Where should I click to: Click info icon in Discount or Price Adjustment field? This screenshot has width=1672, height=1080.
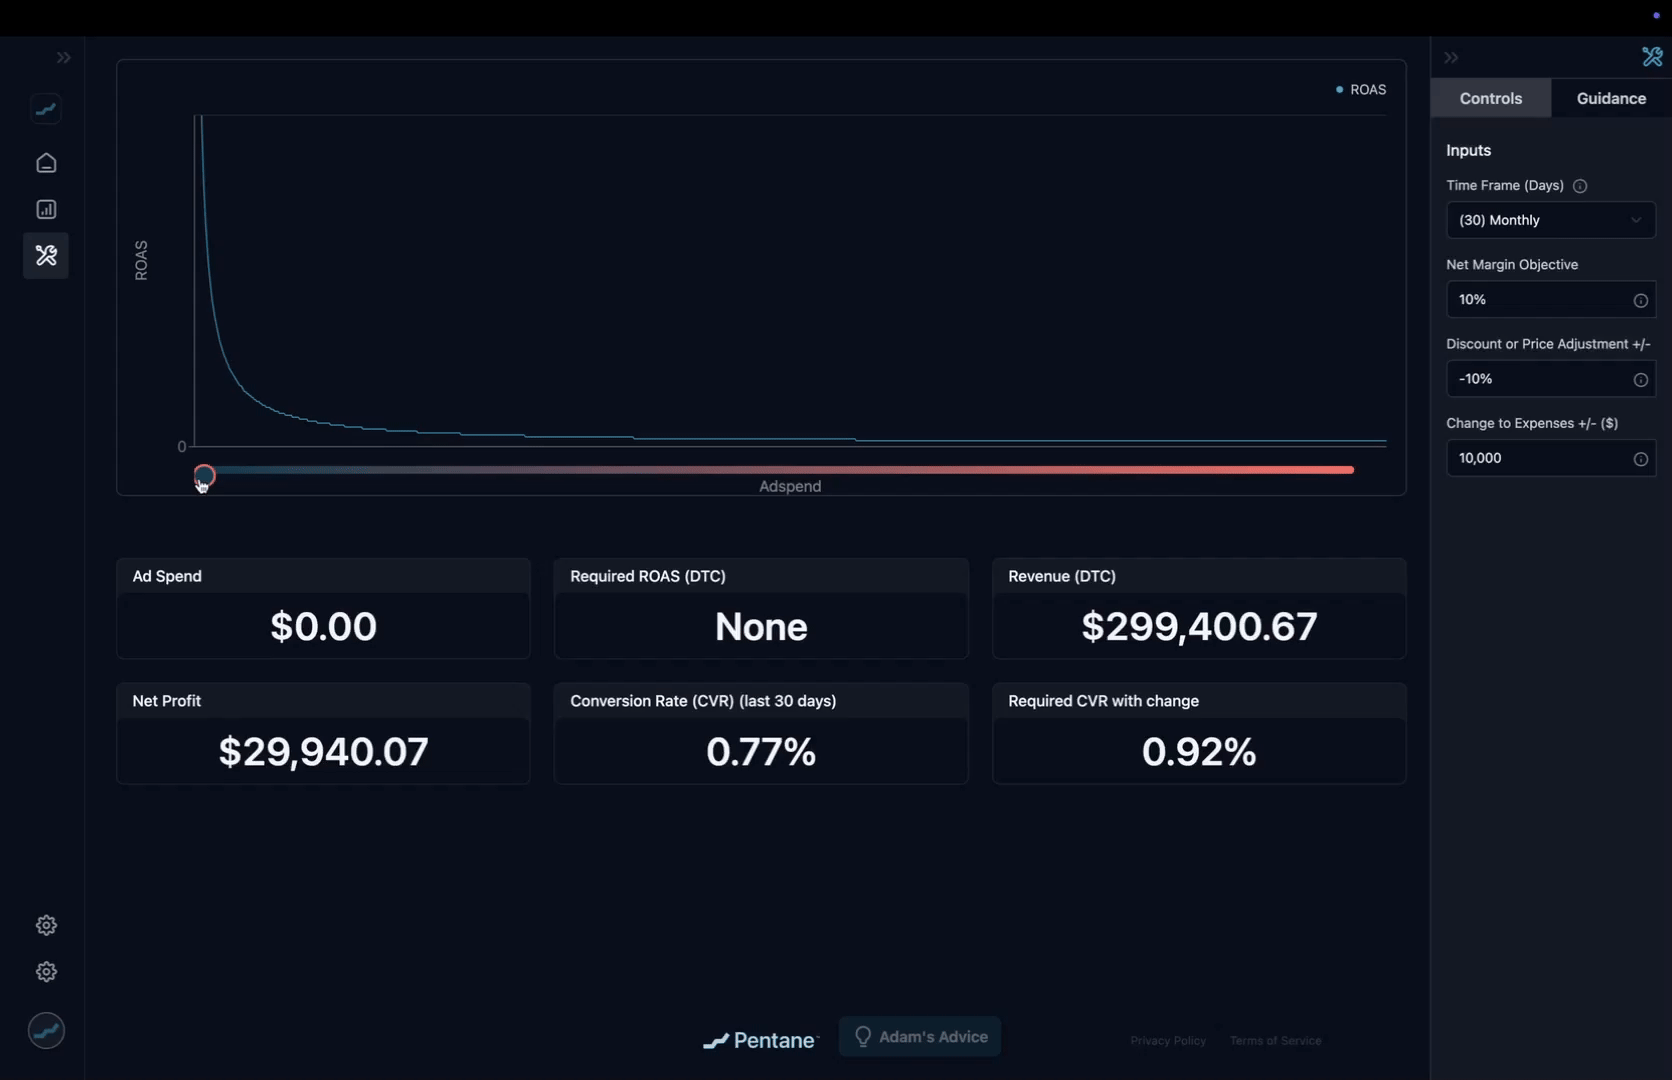tap(1640, 379)
